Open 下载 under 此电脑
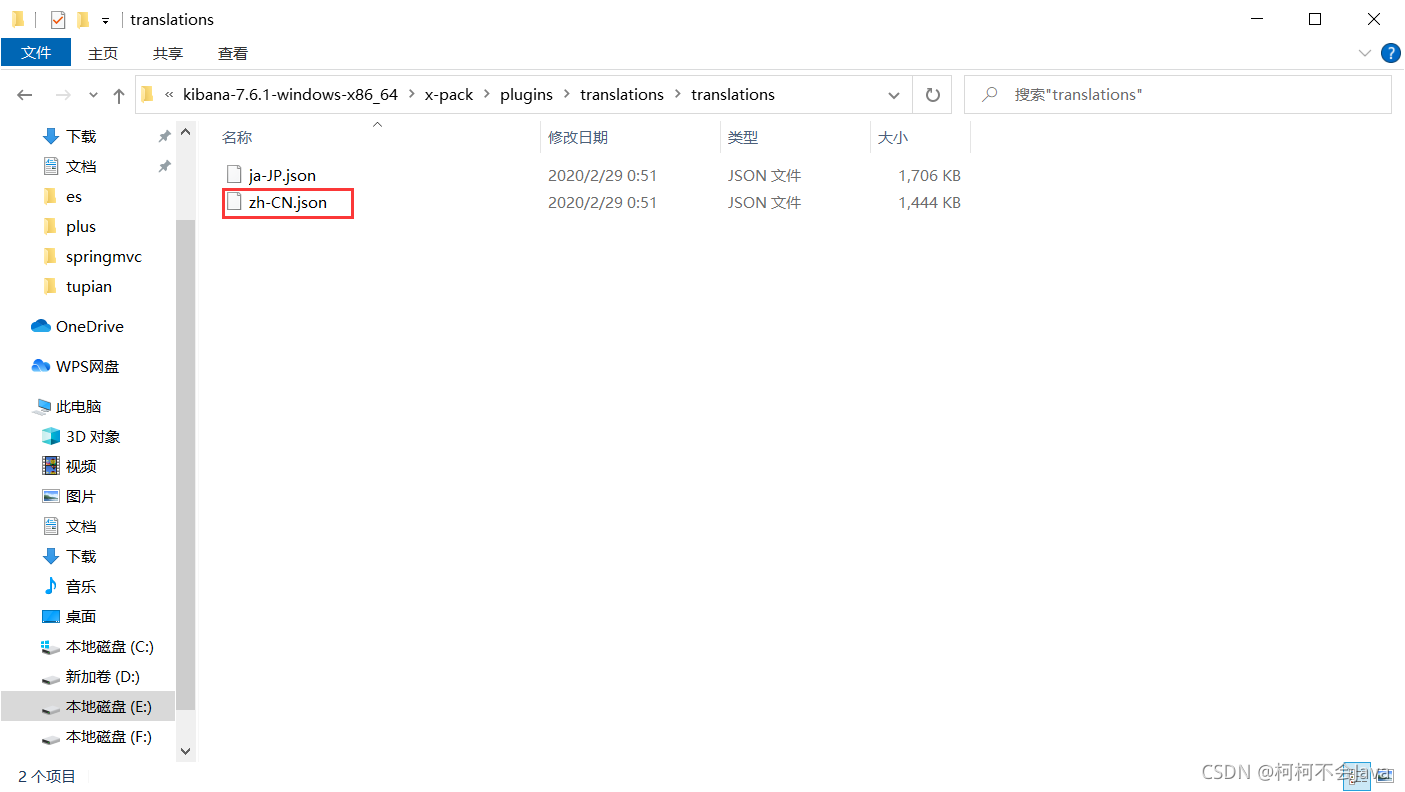1405x792 pixels. (81, 556)
